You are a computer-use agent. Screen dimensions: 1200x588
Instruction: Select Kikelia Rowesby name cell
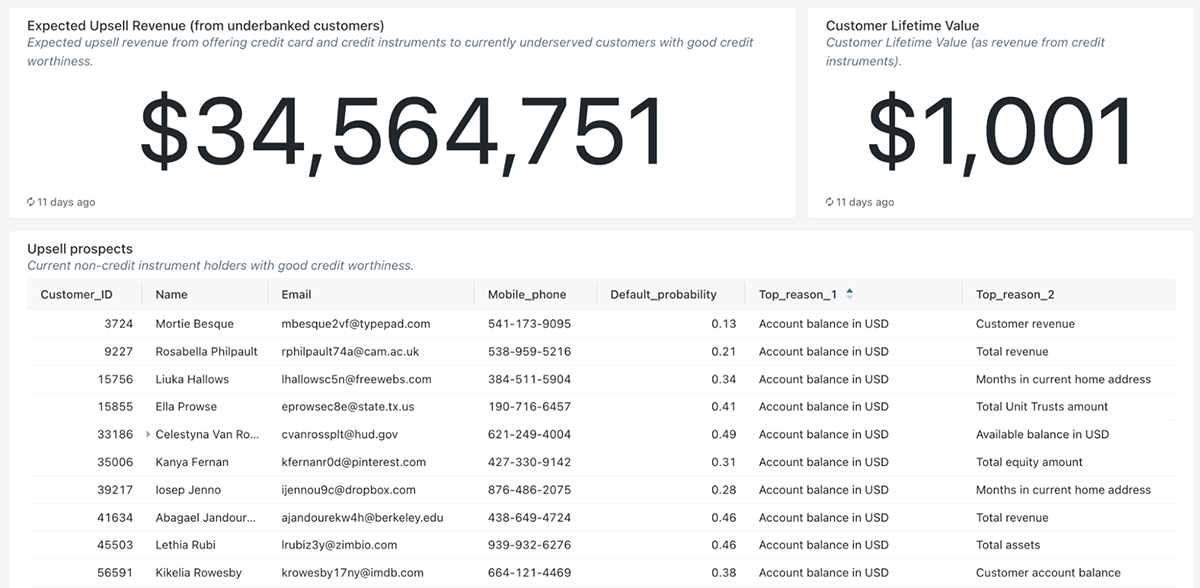point(198,573)
